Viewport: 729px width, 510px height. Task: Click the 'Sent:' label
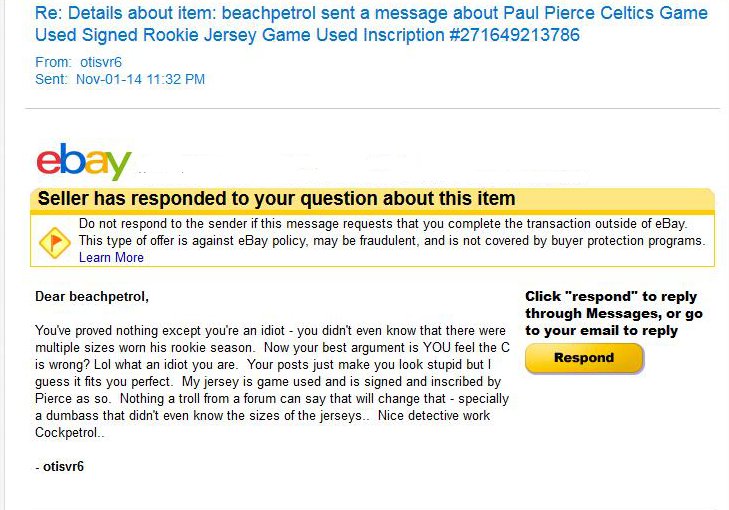51,79
